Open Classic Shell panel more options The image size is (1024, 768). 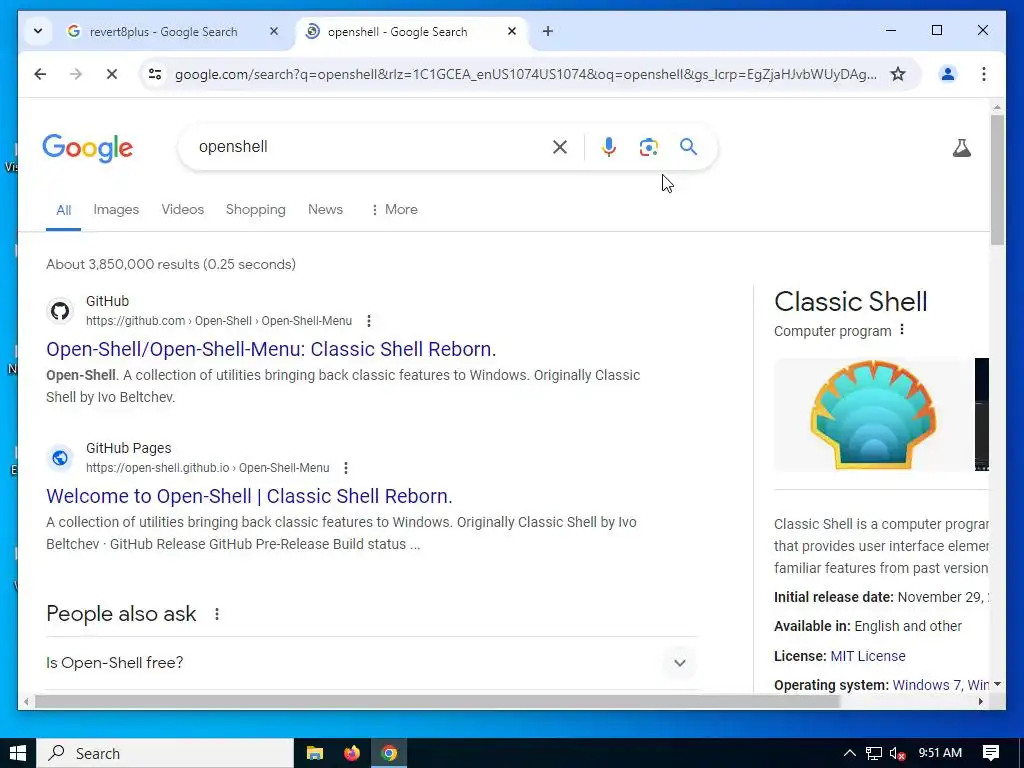pyautogui.click(x=902, y=330)
